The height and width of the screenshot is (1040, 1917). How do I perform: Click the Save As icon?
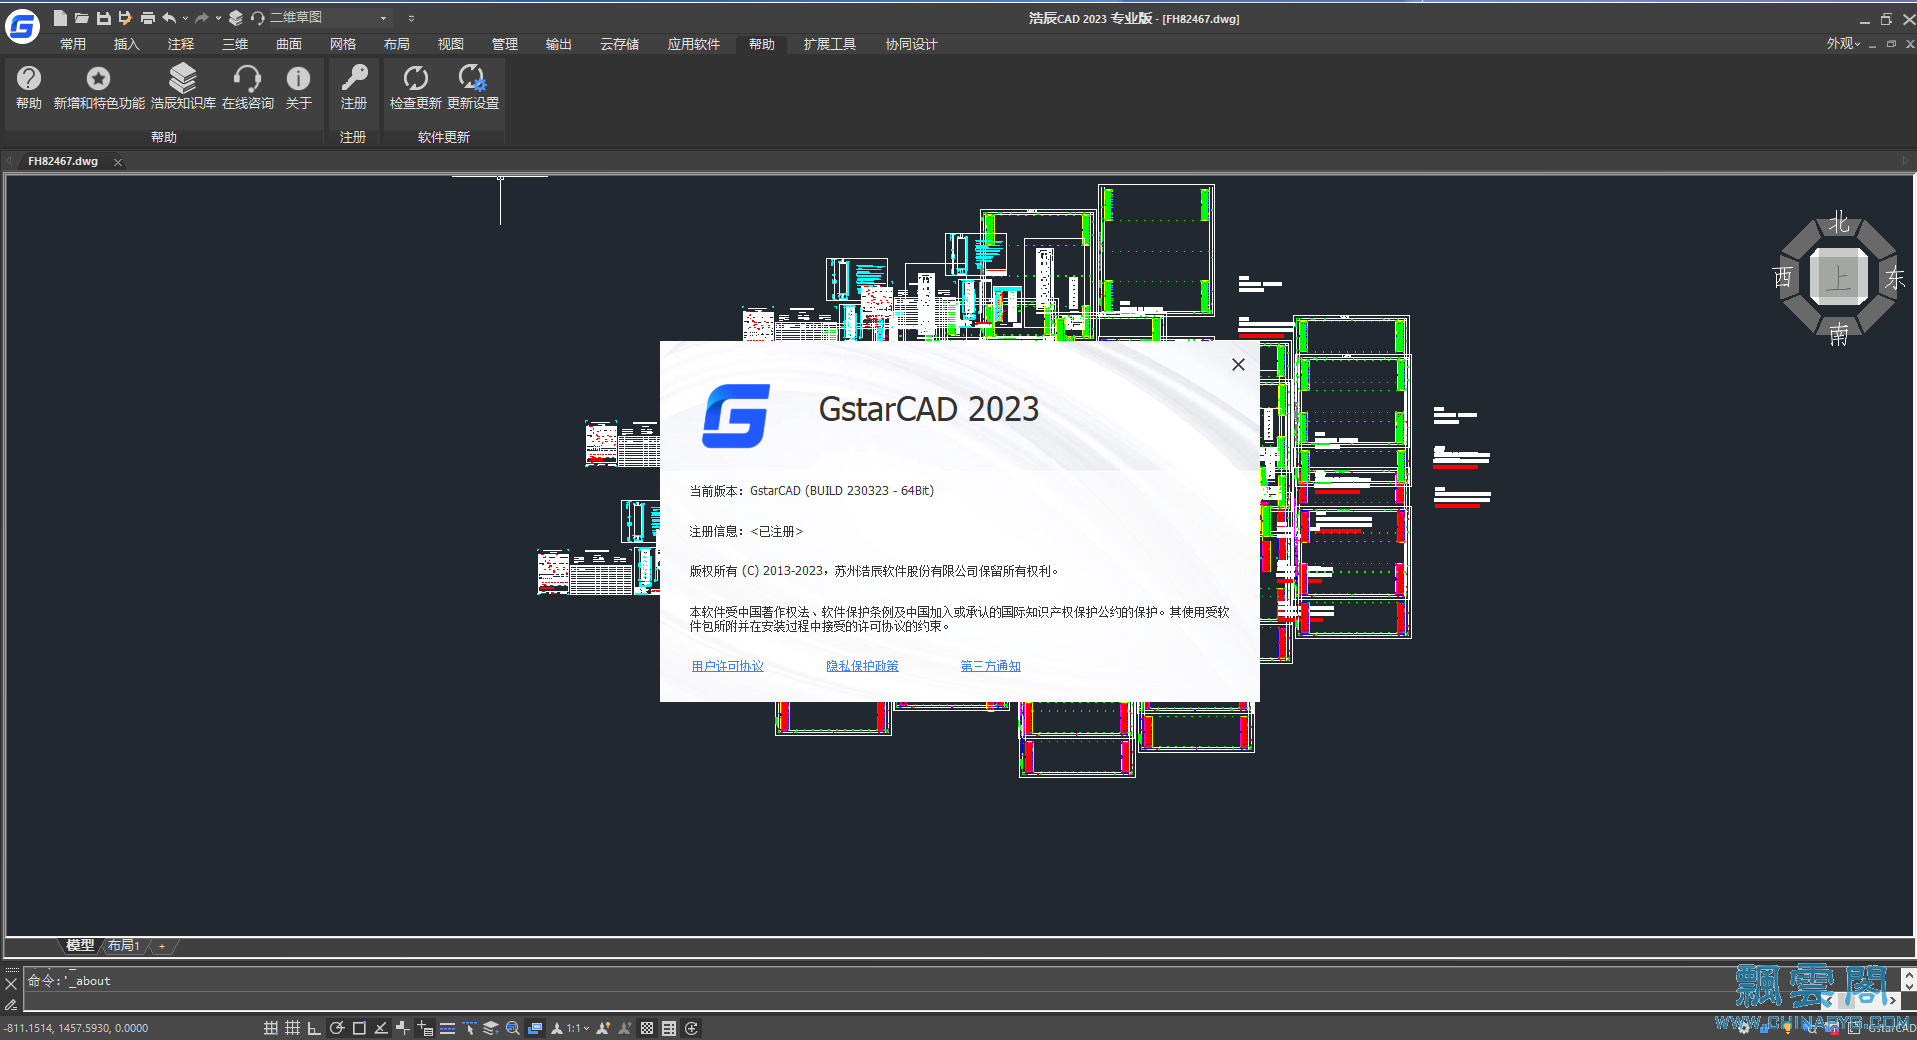click(x=125, y=18)
